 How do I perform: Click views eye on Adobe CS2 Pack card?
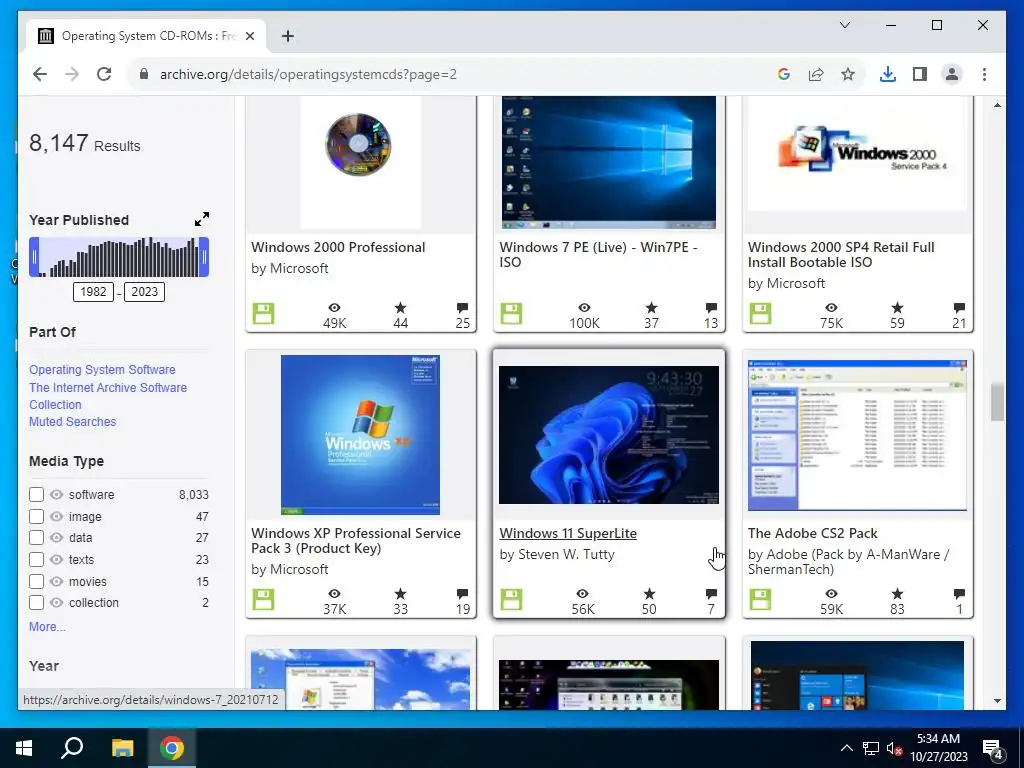point(831,594)
